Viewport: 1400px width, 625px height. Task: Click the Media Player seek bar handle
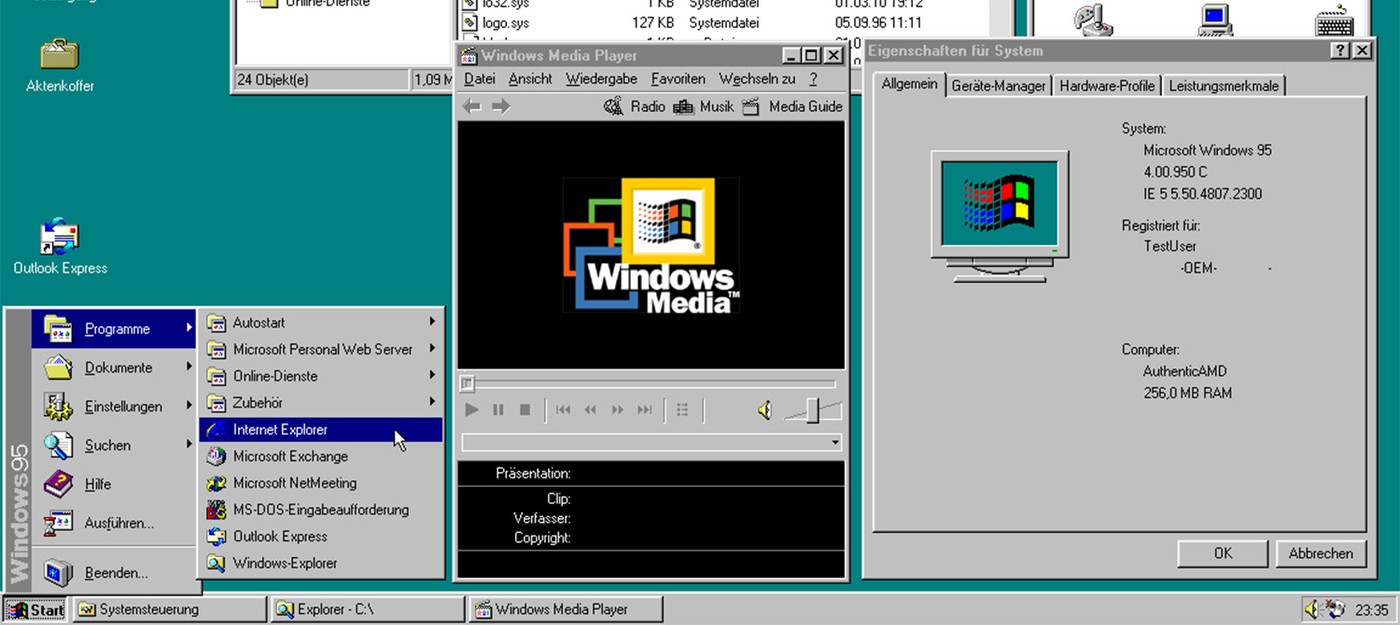(467, 384)
